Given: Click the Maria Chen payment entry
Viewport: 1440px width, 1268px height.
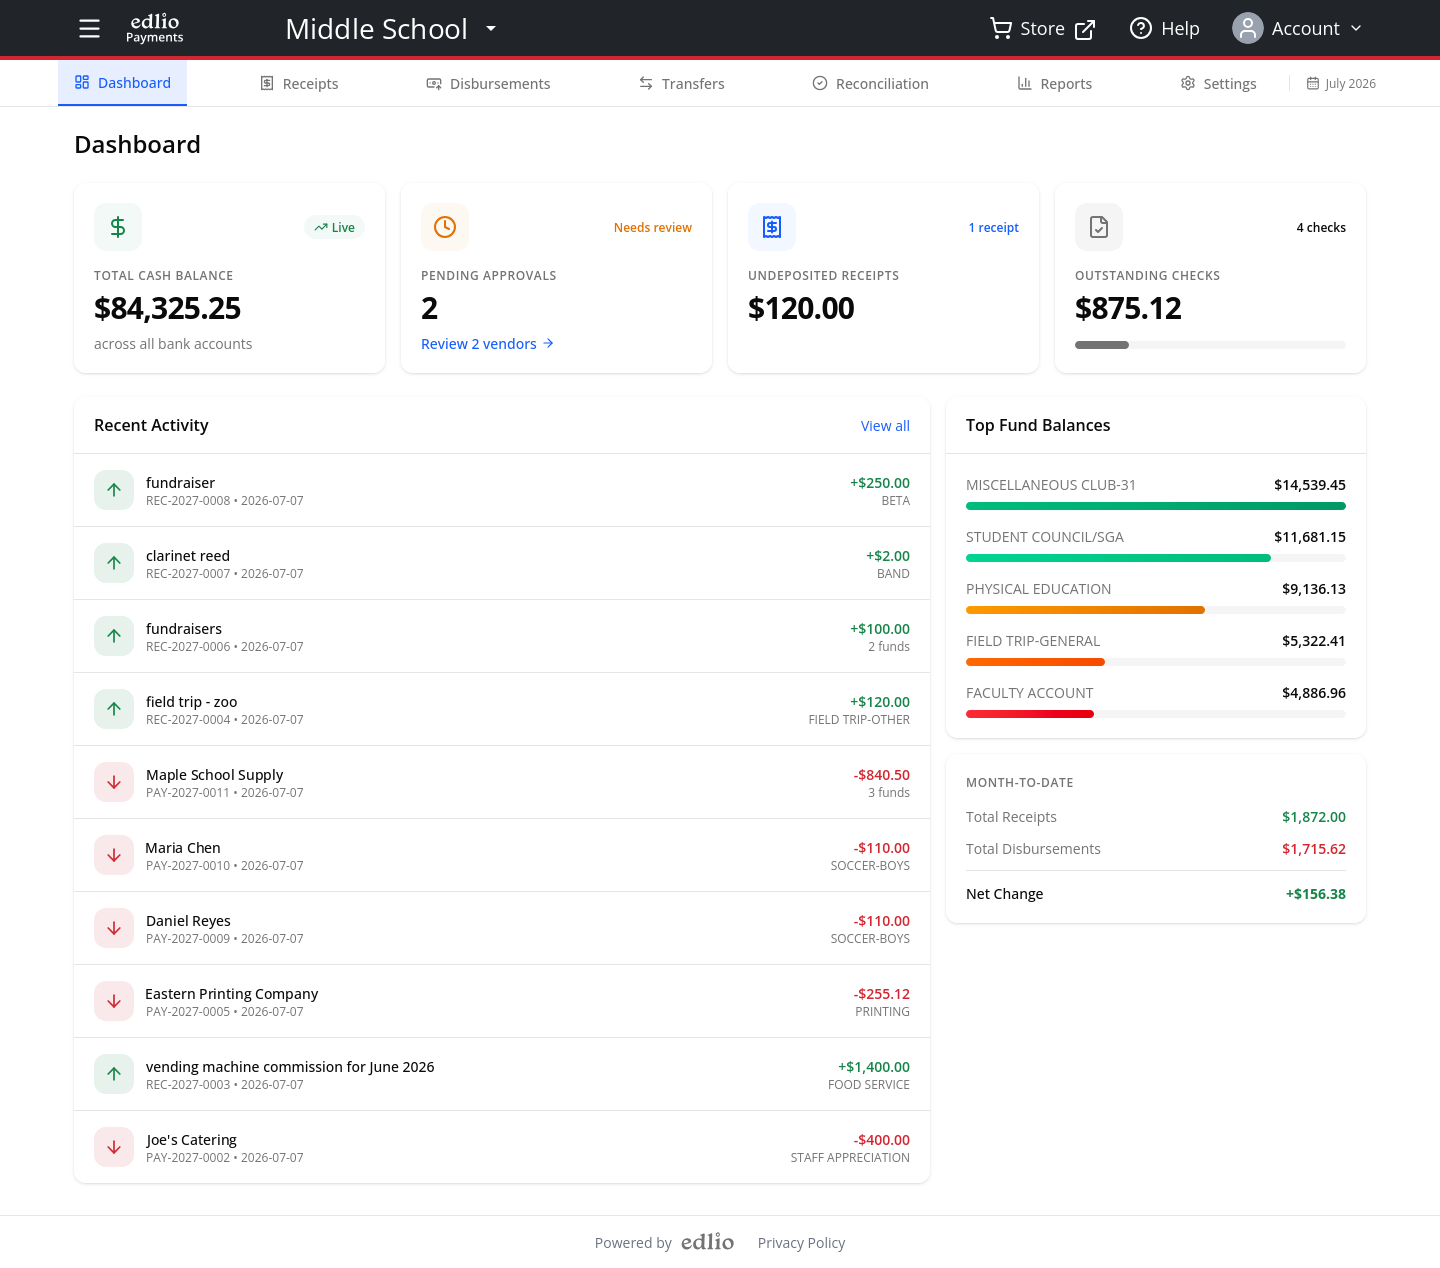Looking at the screenshot, I should (502, 855).
